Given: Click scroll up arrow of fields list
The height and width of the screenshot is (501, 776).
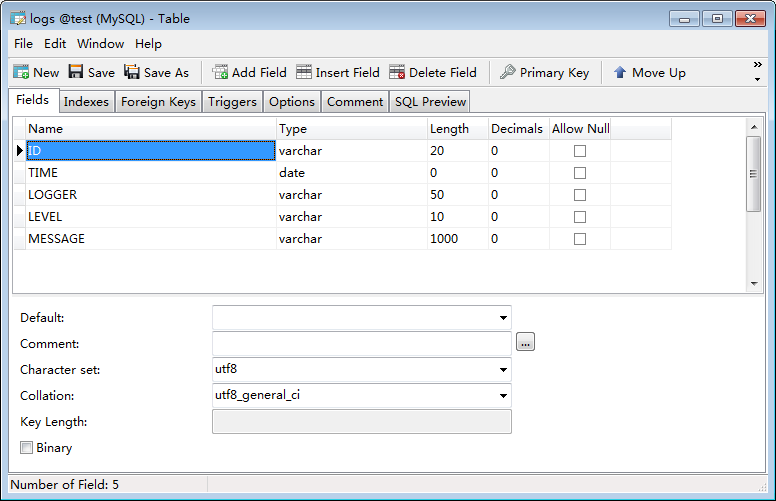Looking at the screenshot, I should click(x=754, y=127).
